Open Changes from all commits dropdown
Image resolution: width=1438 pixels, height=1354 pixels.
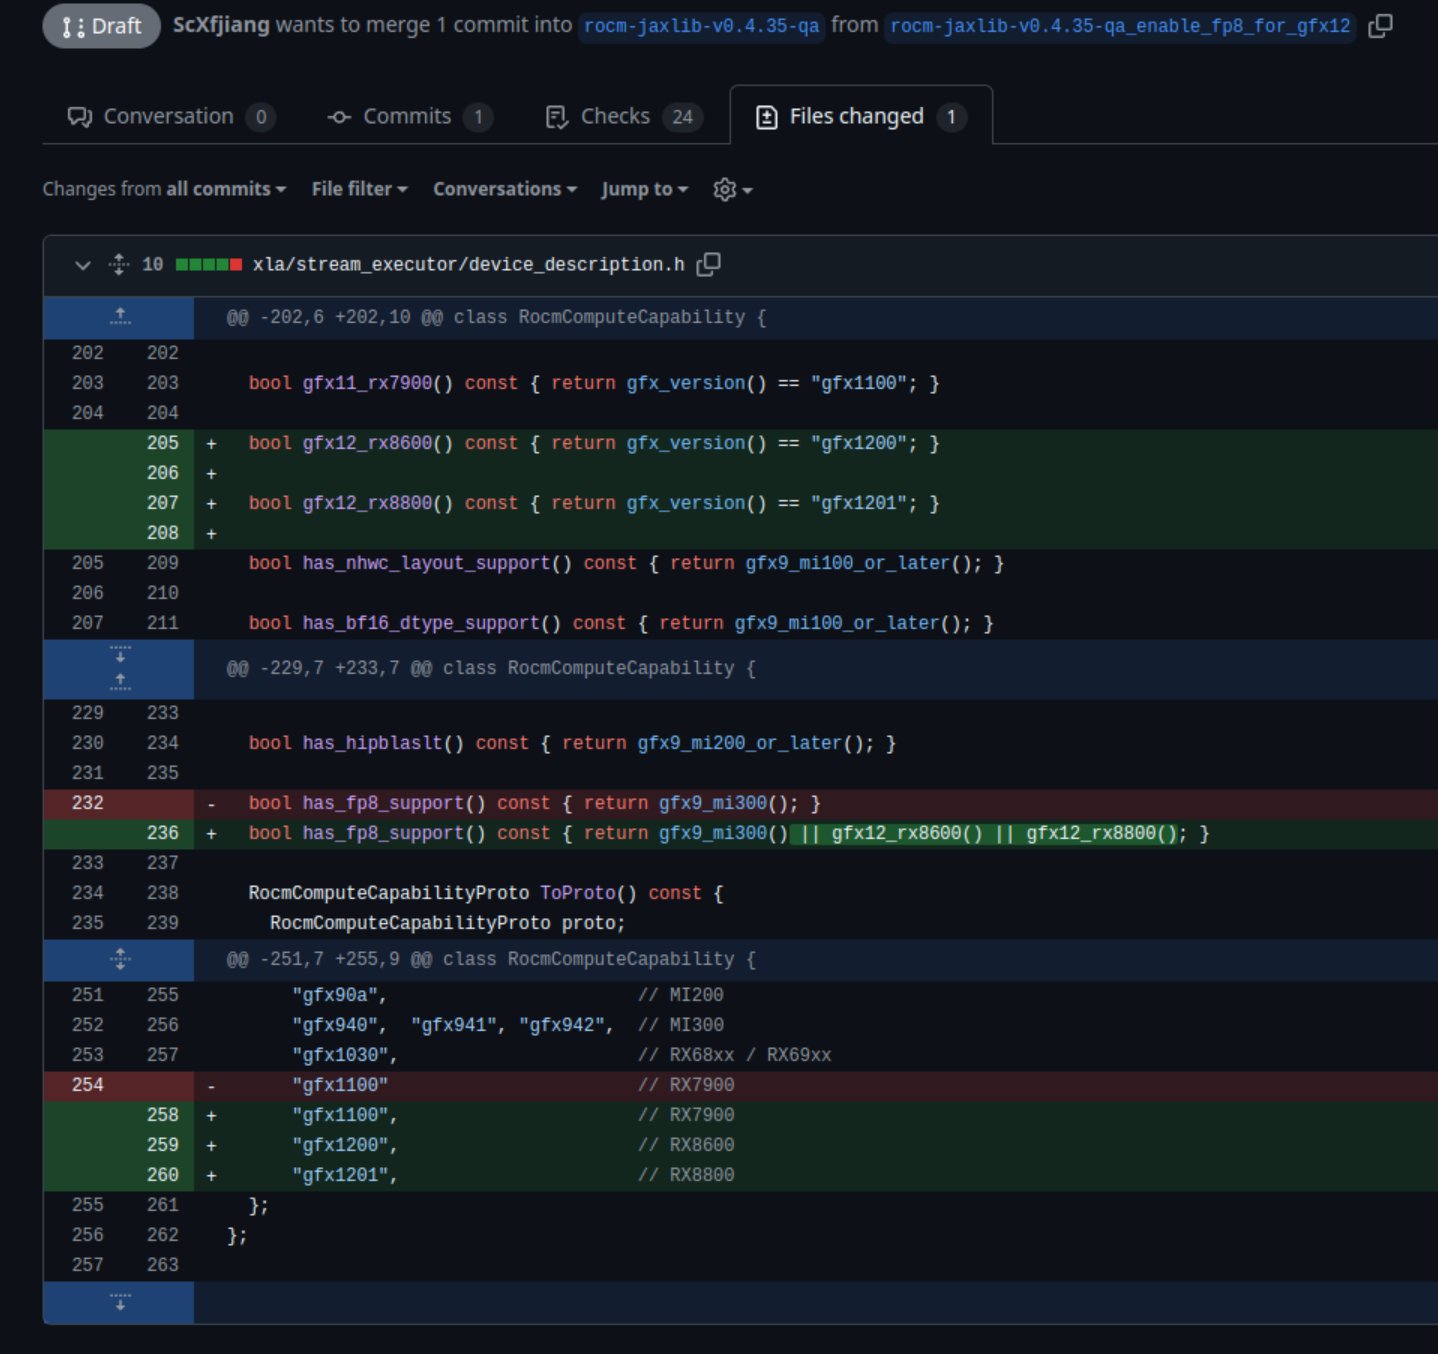tap(164, 189)
